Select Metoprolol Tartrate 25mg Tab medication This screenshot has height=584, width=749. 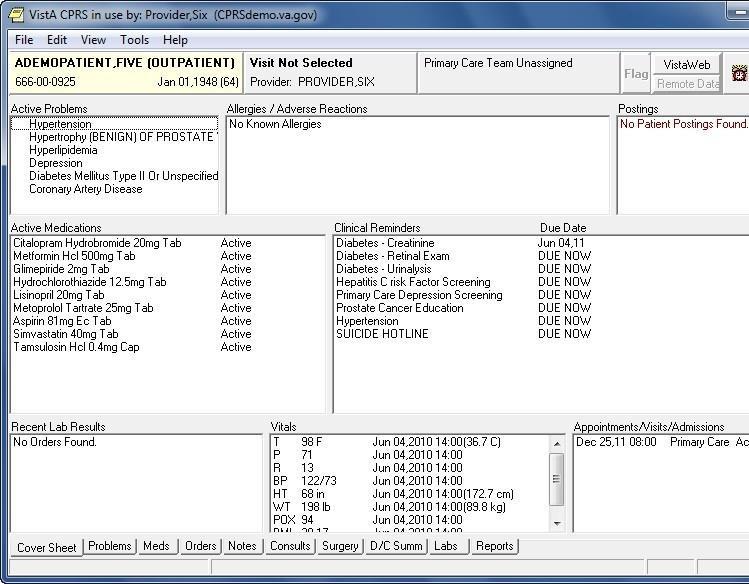(x=167, y=308)
